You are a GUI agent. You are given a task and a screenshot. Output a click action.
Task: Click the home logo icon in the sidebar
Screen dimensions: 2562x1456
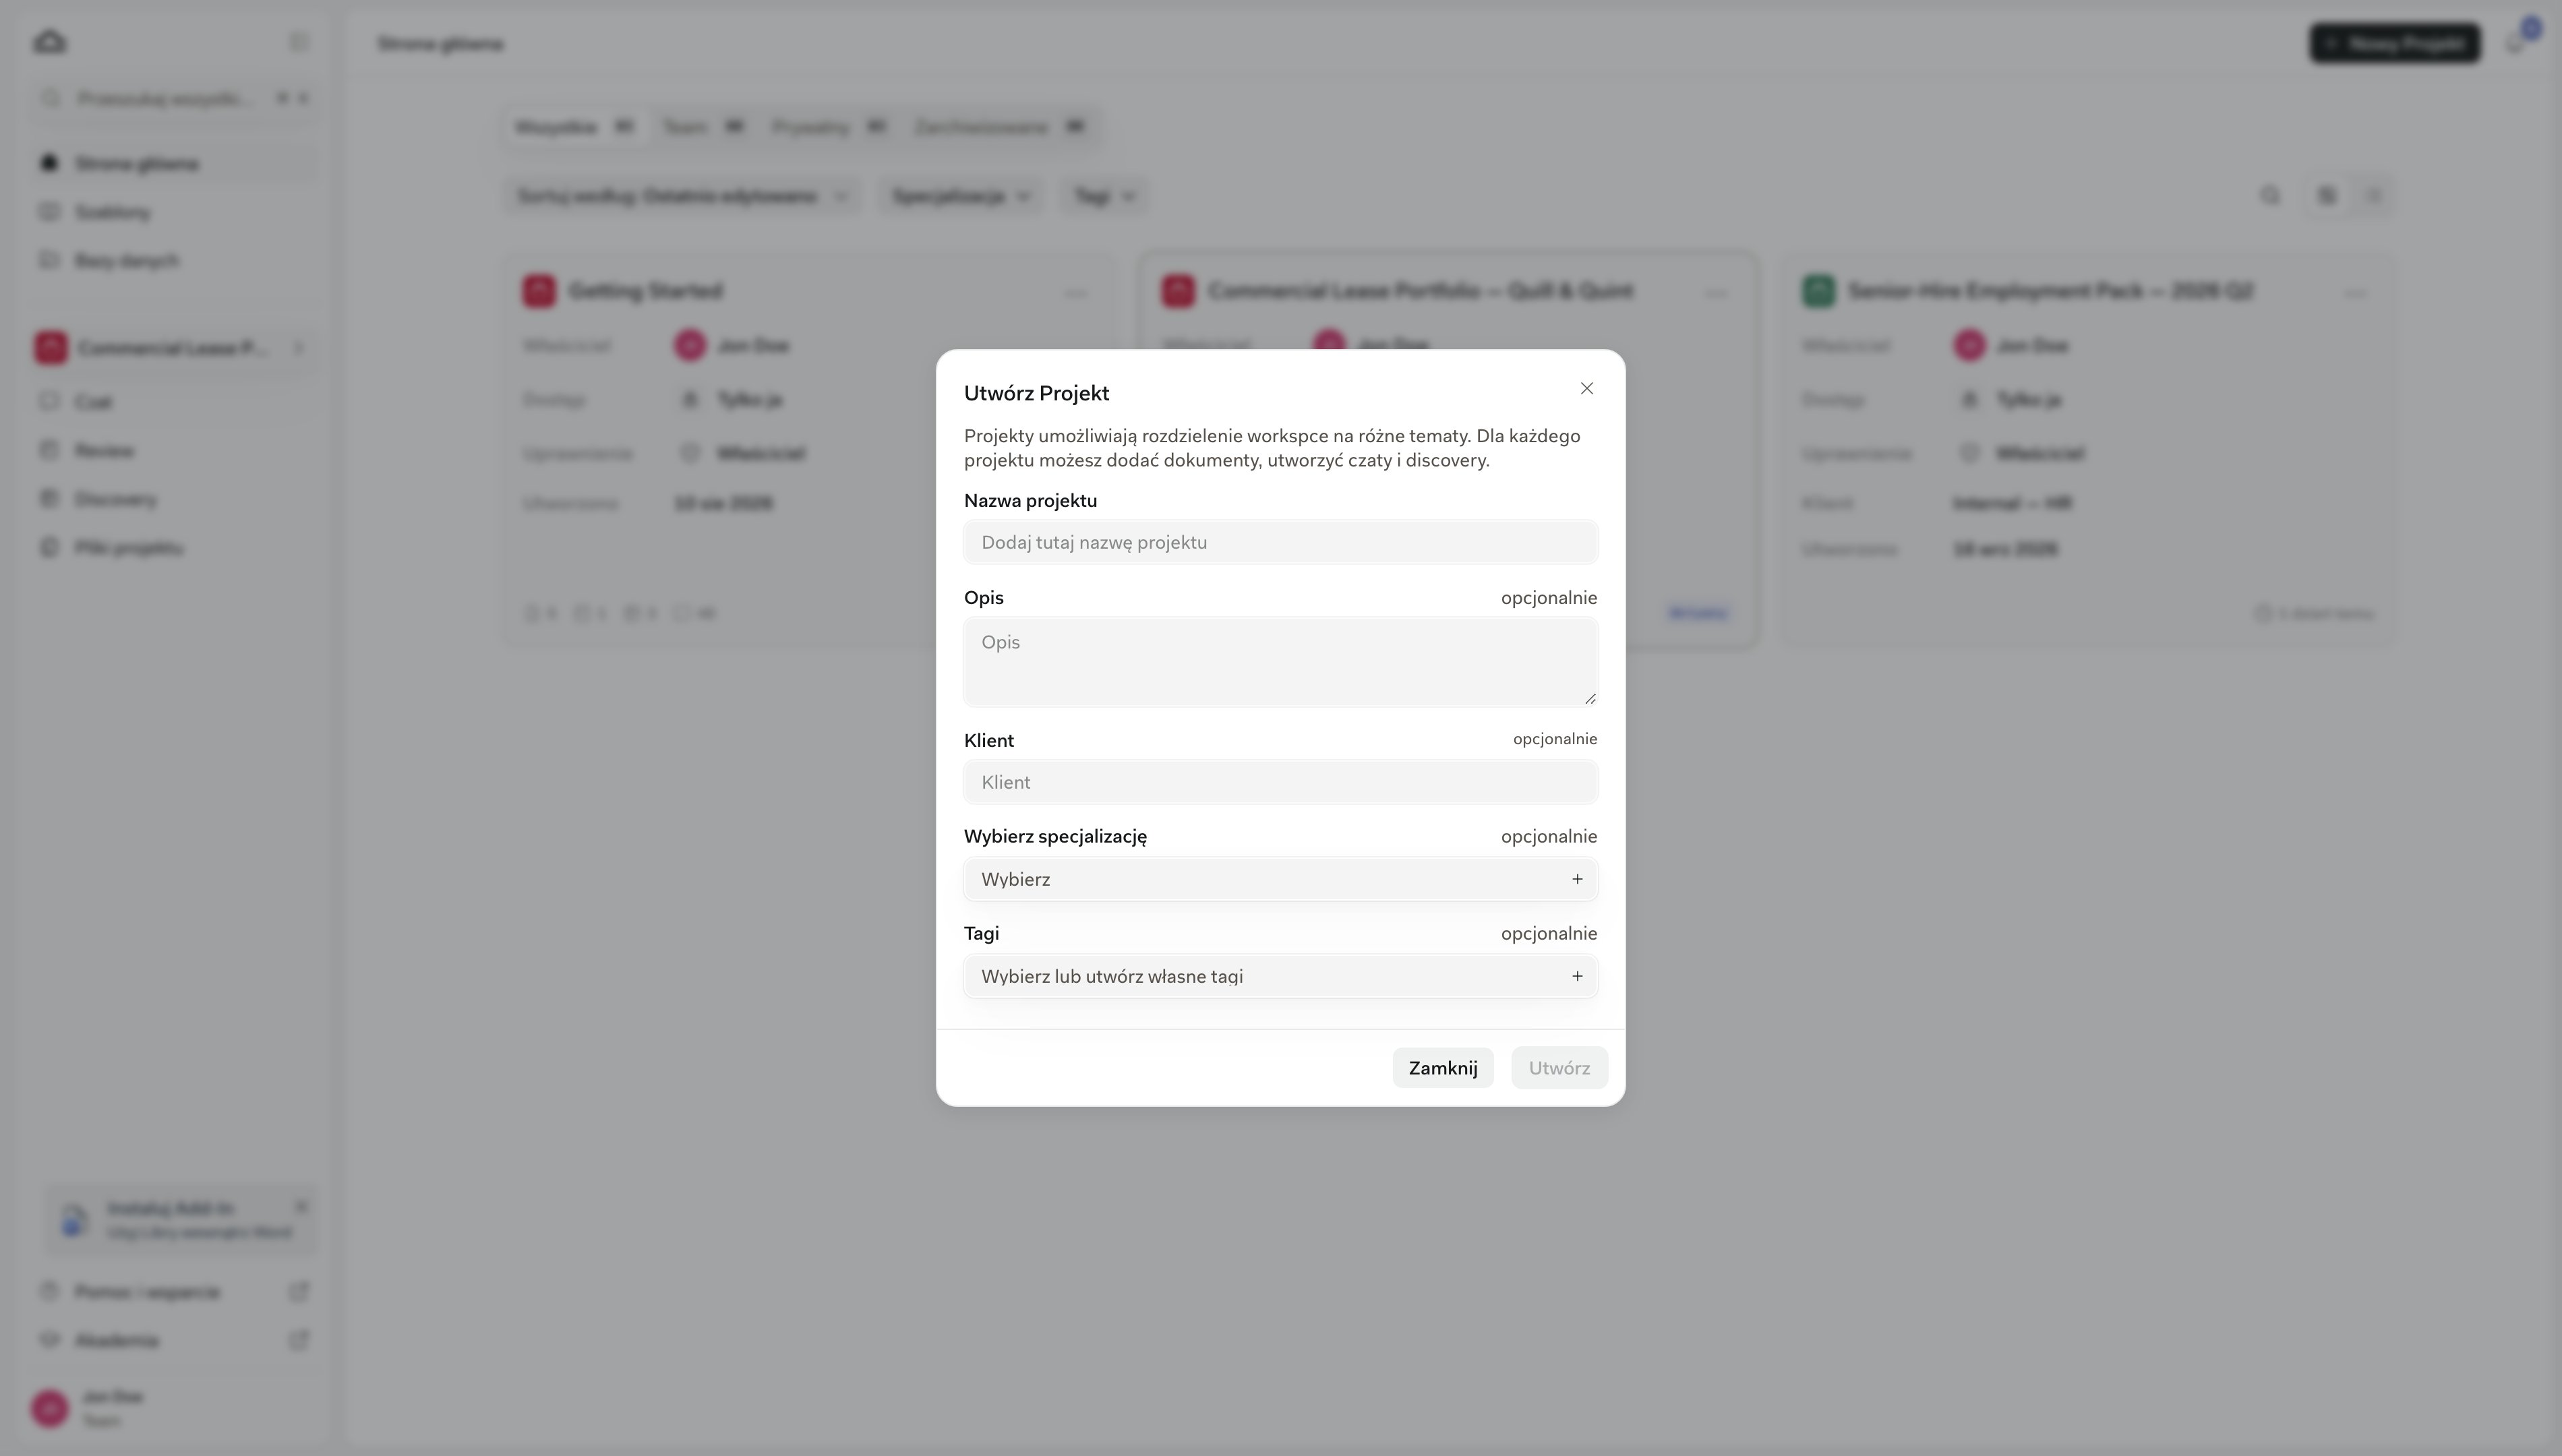click(50, 42)
